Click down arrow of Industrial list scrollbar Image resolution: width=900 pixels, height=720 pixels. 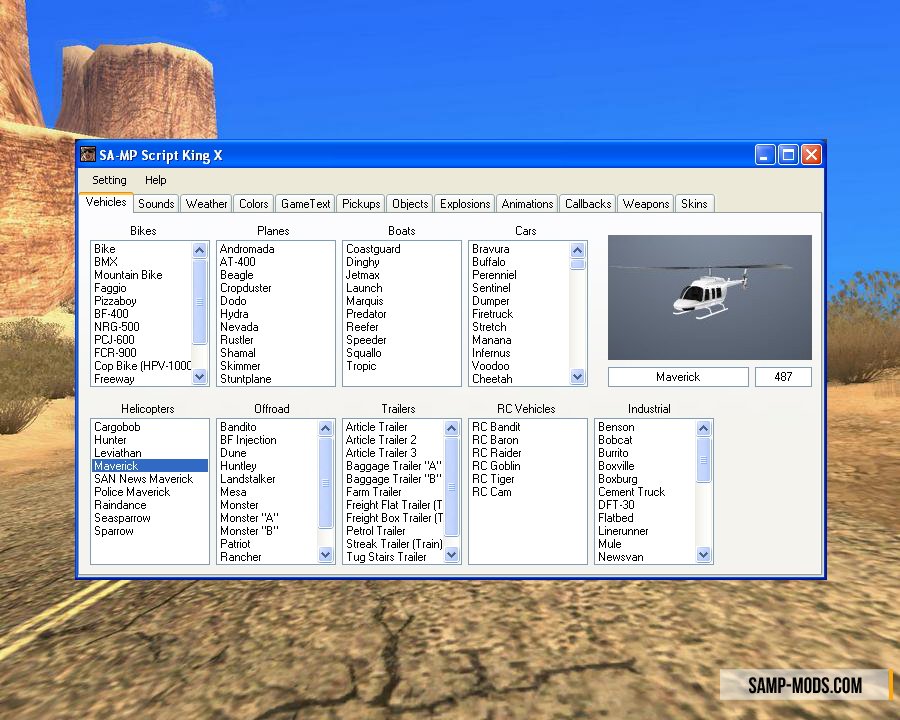point(704,555)
